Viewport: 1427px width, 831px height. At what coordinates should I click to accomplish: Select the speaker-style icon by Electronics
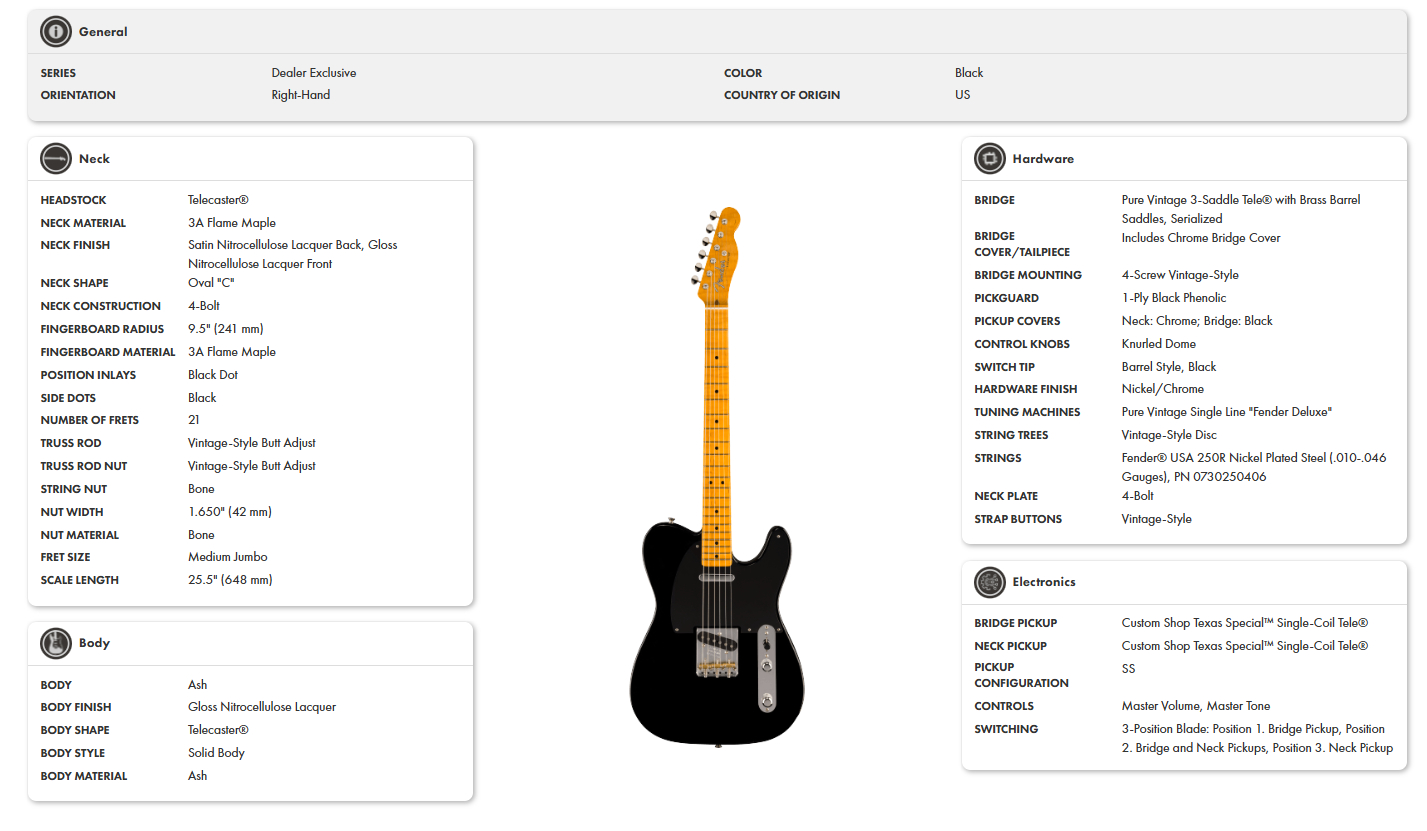point(989,582)
